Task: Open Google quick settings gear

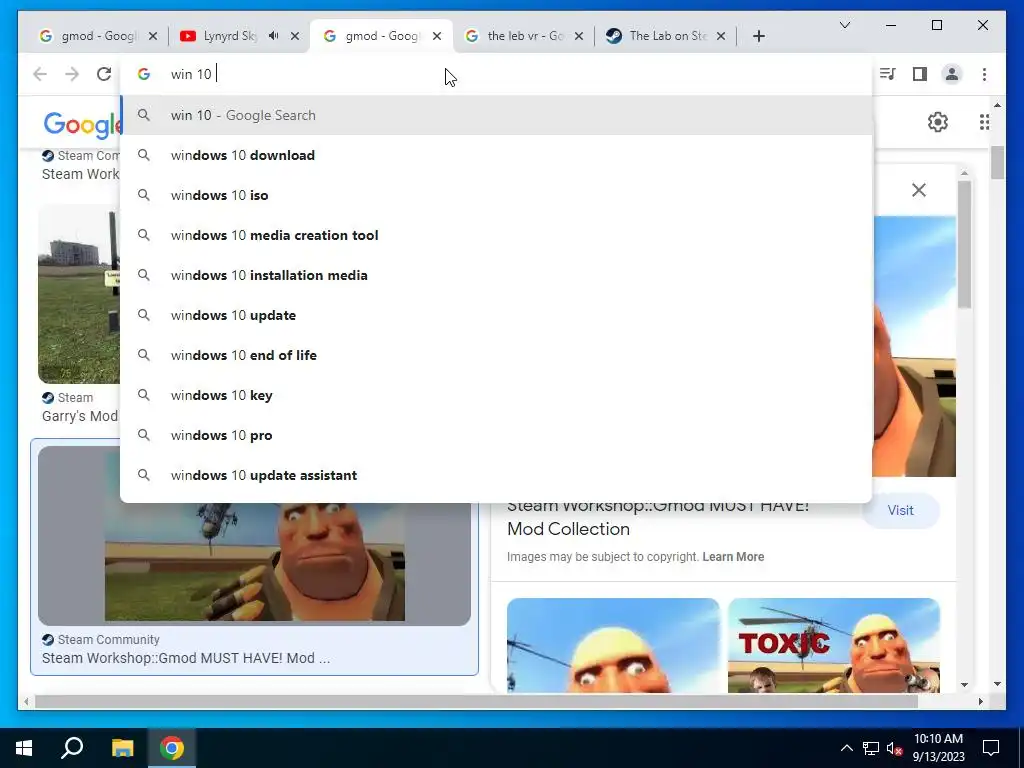Action: pos(938,121)
